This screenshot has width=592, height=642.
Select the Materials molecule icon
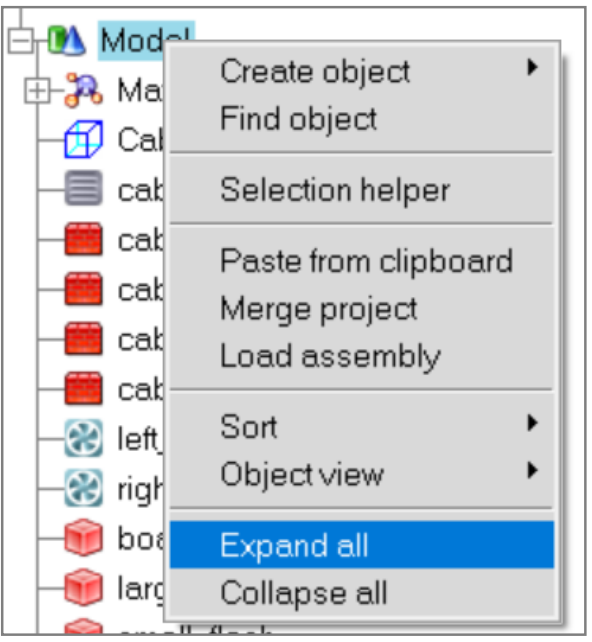tap(84, 90)
